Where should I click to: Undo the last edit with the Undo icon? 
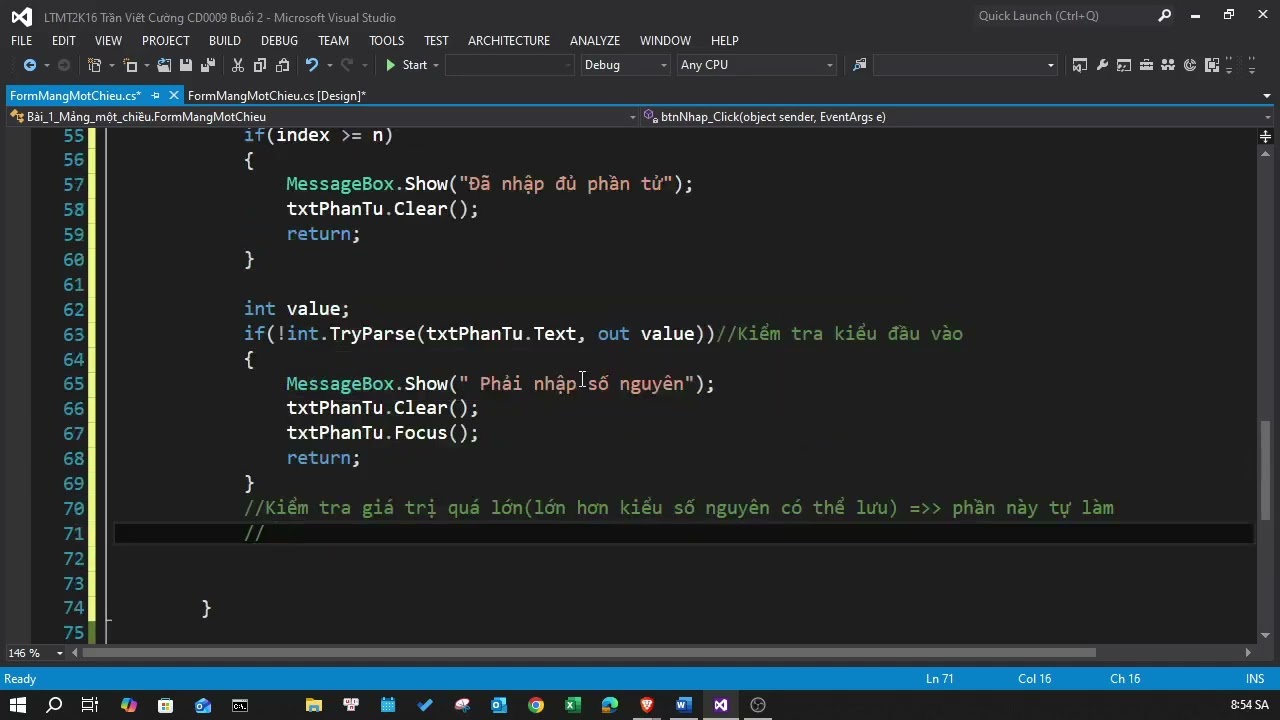point(312,65)
